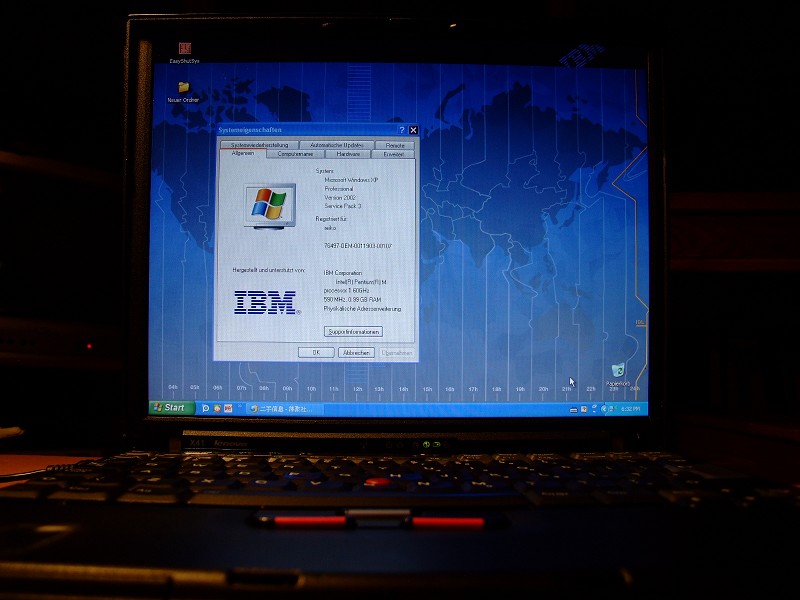The height and width of the screenshot is (600, 800).
Task: Click the Supportinformationen button
Action: click(x=353, y=332)
